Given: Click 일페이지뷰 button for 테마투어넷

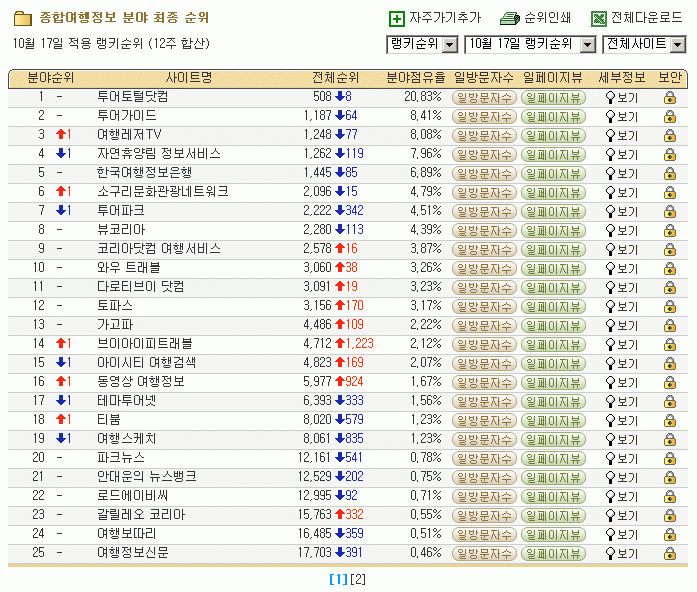Looking at the screenshot, I should (x=553, y=402).
